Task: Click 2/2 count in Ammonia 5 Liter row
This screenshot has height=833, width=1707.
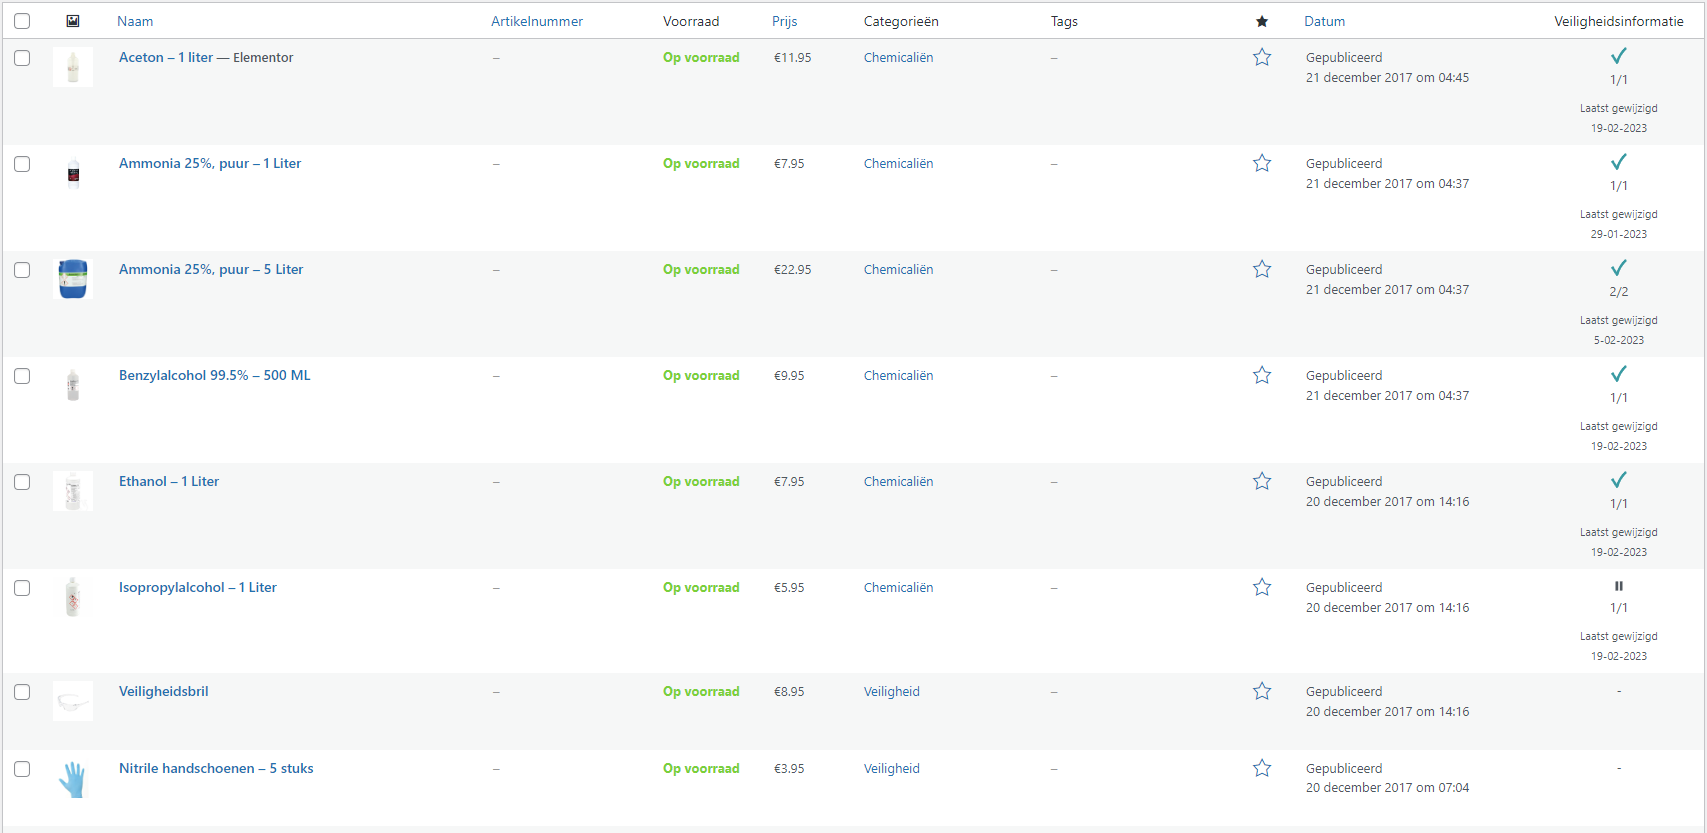Action: 1619,292
